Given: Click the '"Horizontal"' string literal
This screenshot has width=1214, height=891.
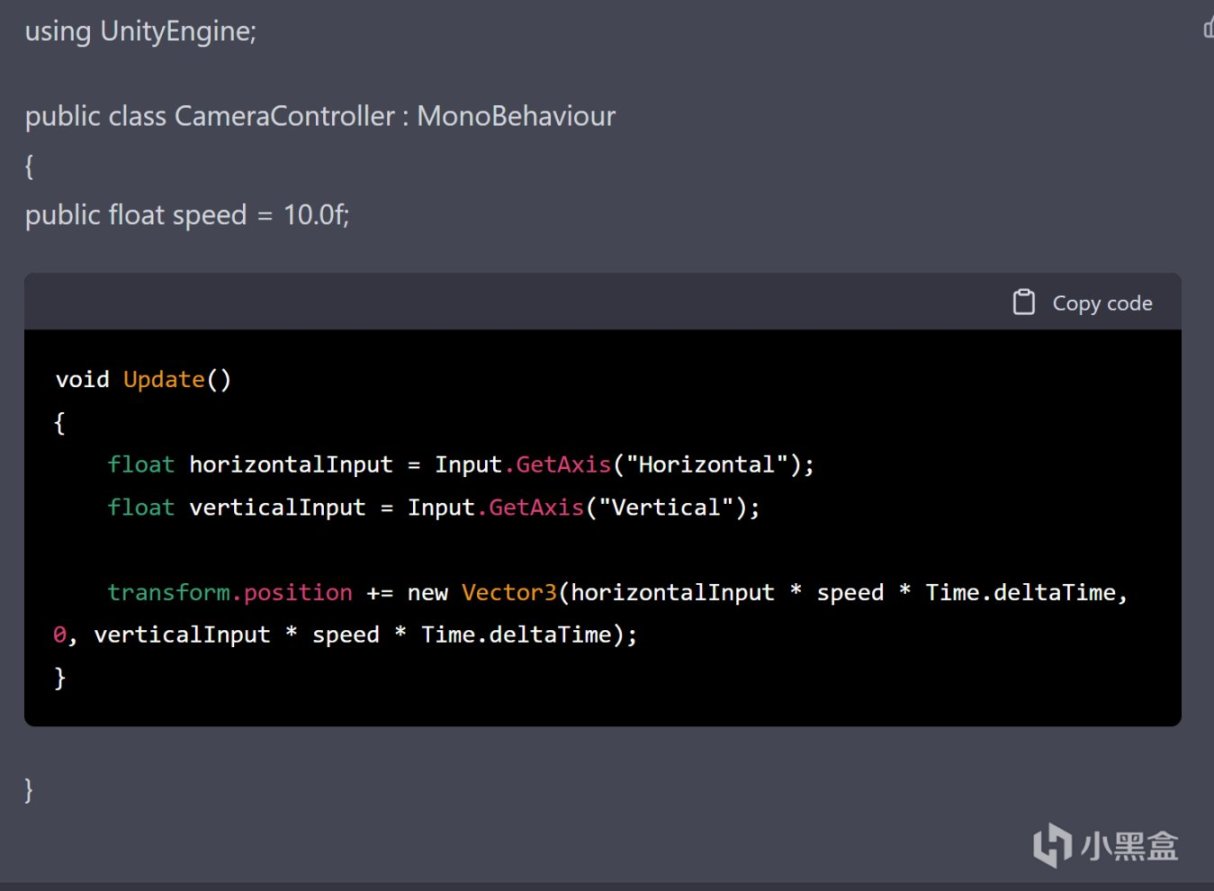Looking at the screenshot, I should 707,465.
